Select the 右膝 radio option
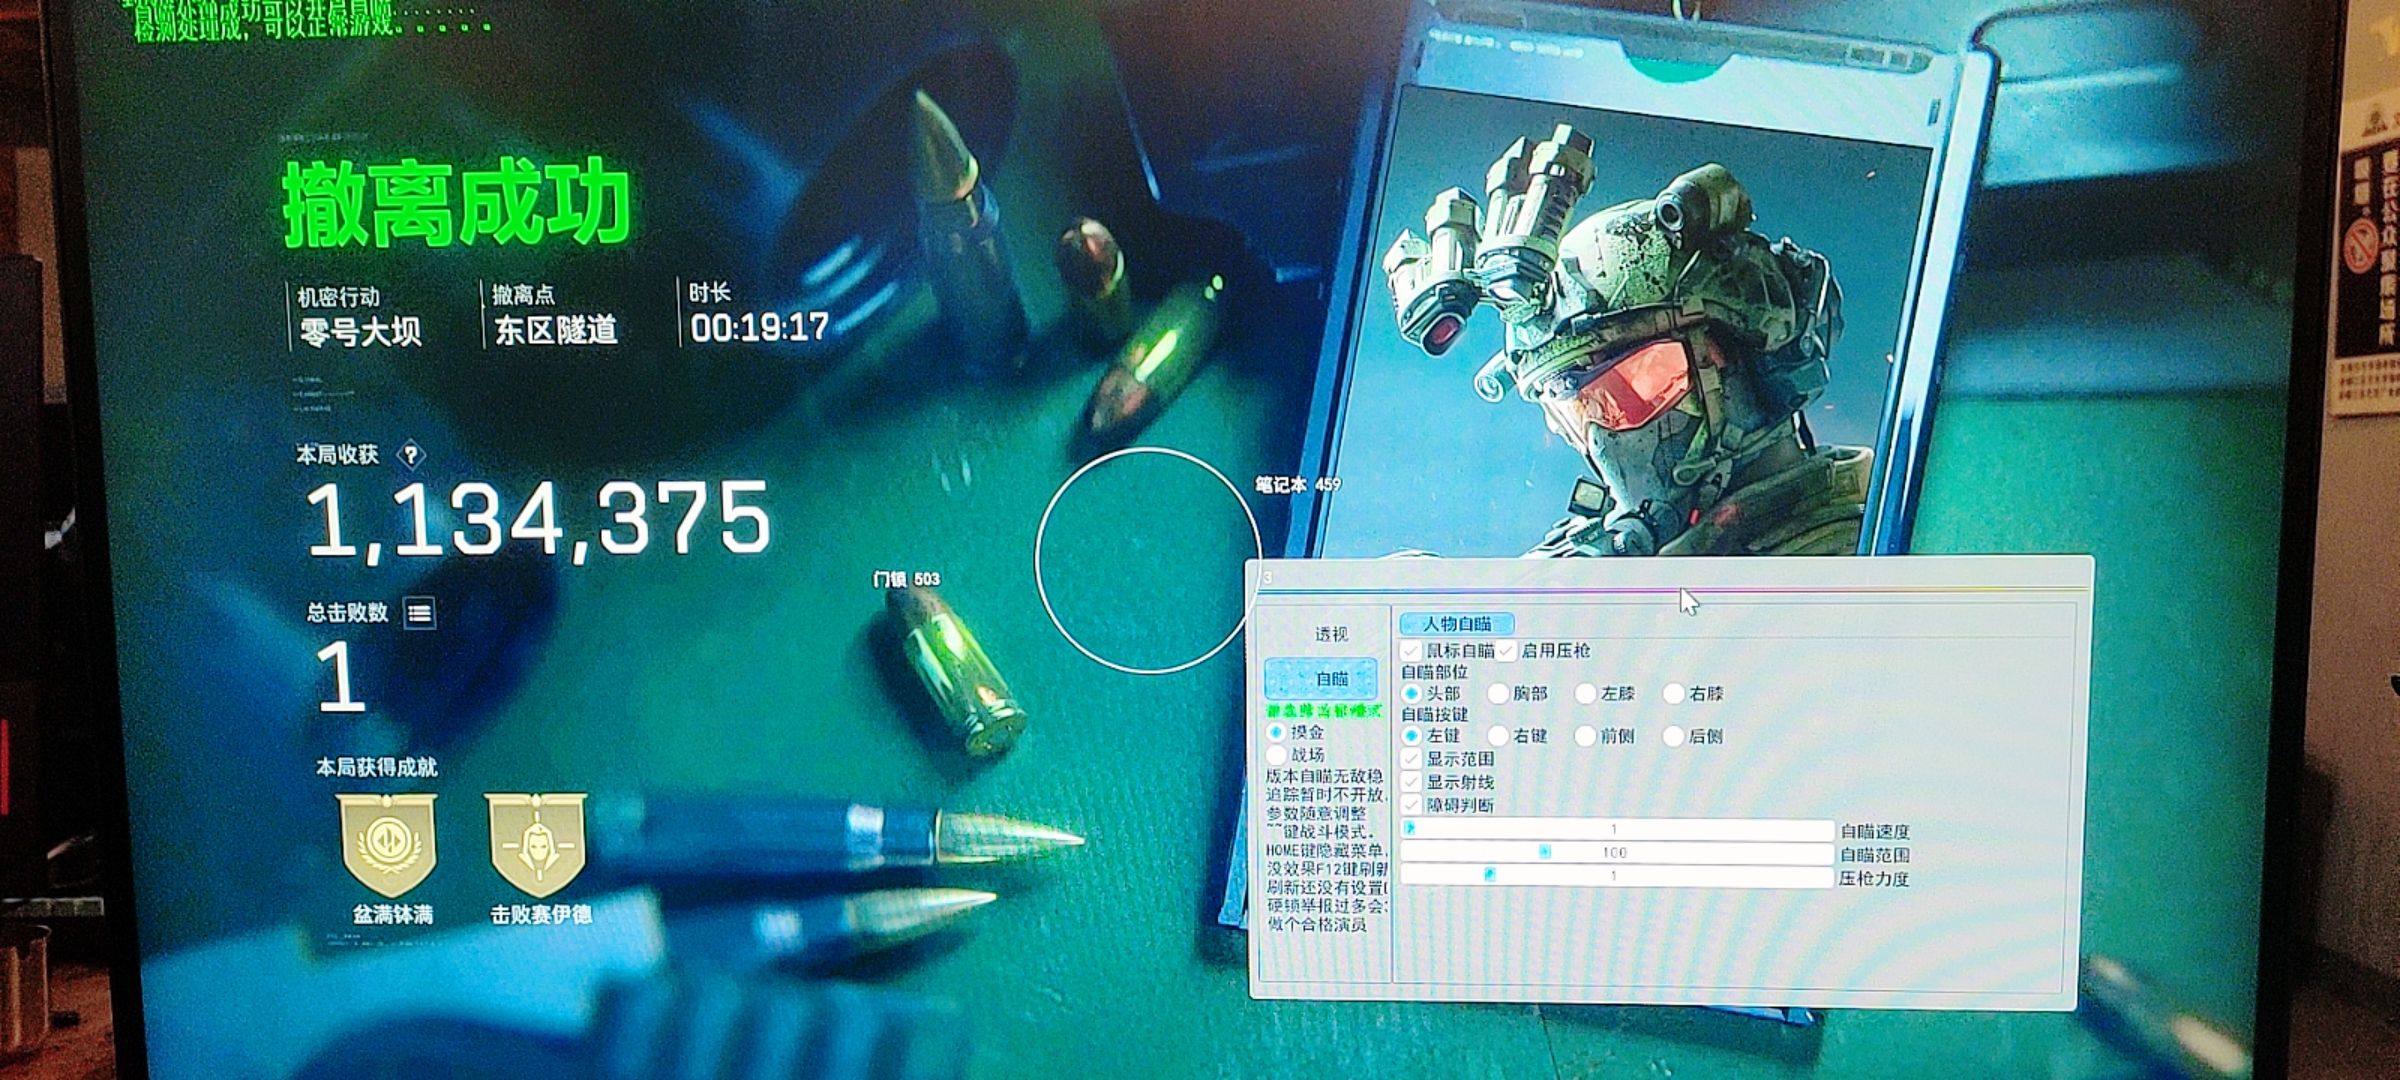This screenshot has width=2400, height=1080. (1673, 693)
